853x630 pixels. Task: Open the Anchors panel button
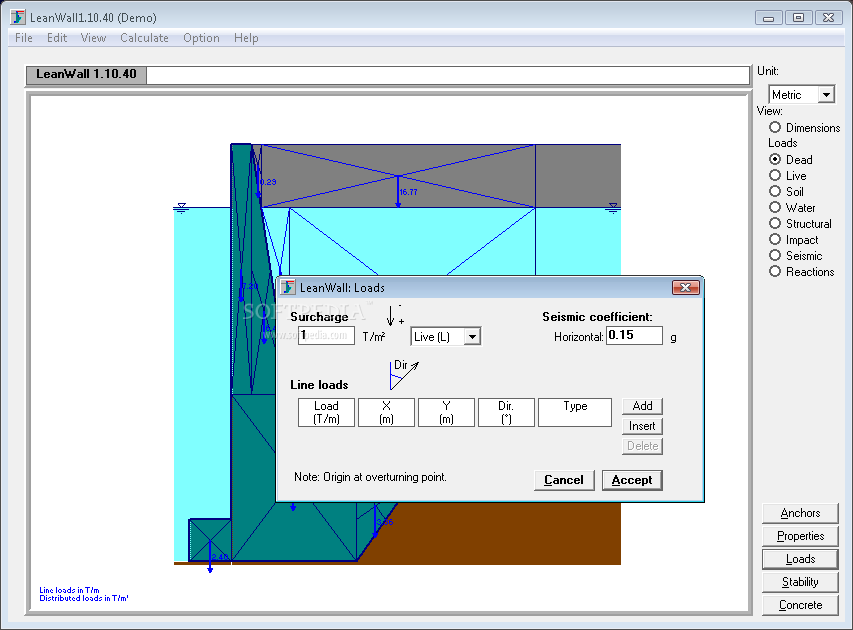point(800,513)
